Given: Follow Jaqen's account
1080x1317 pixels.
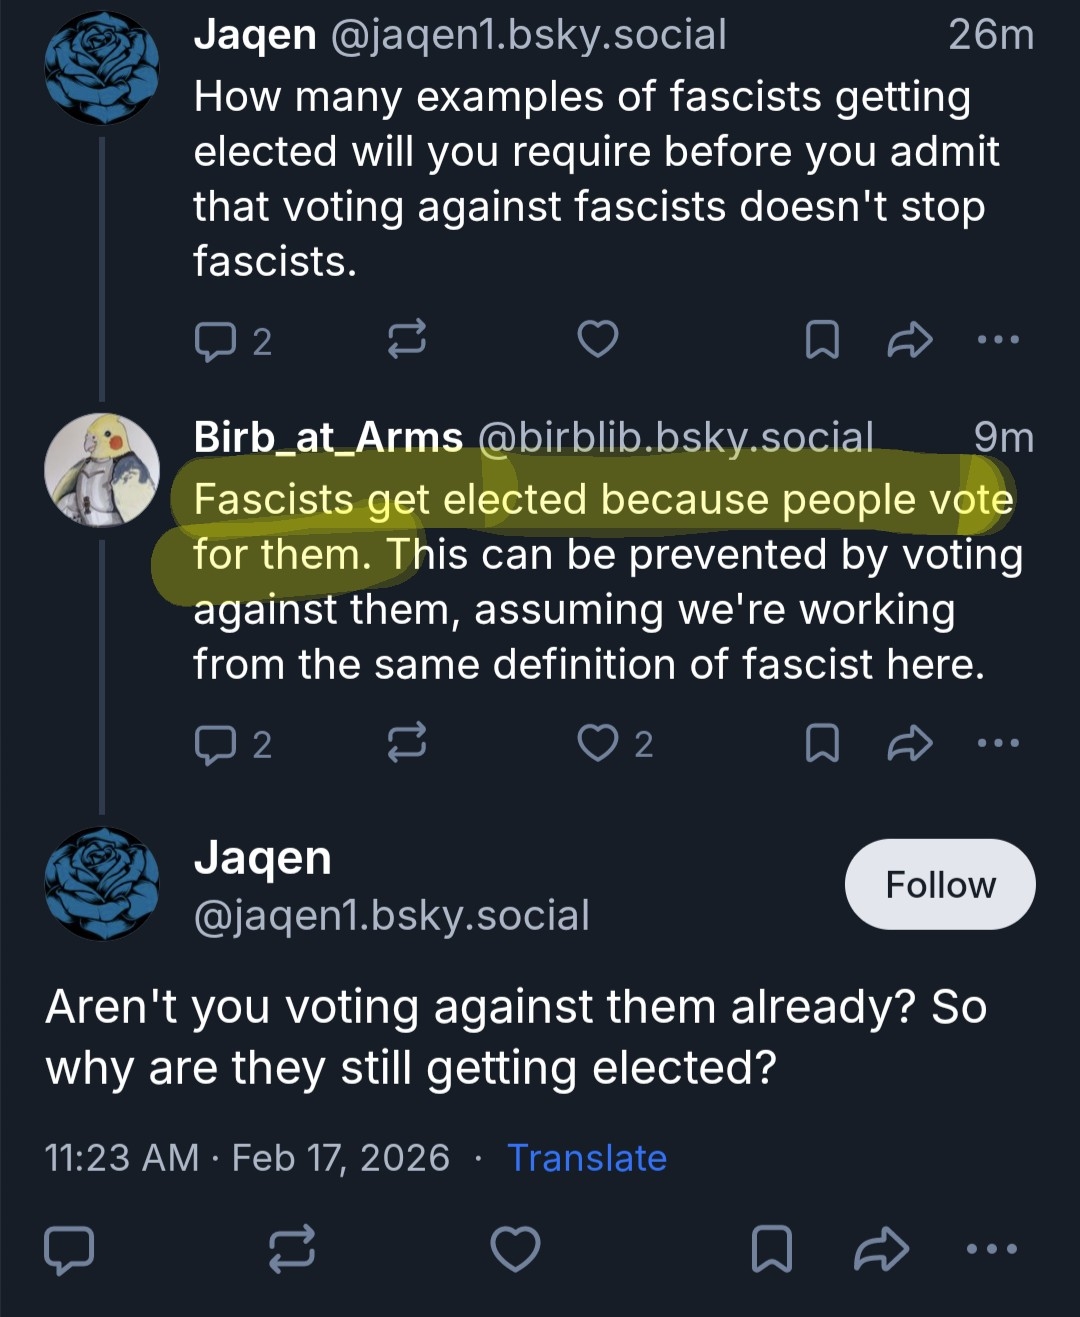Looking at the screenshot, I should pos(940,884).
